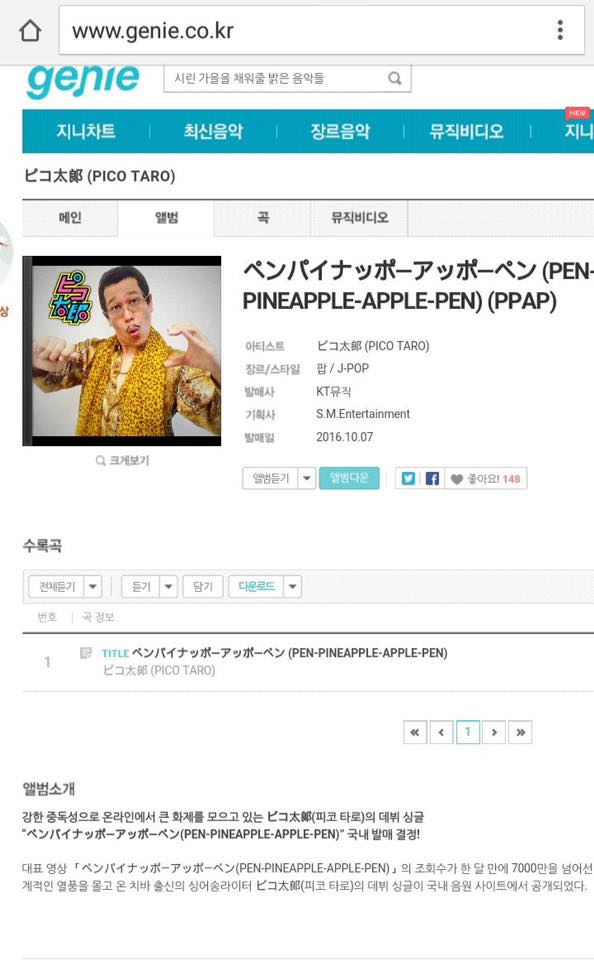Open the 지니차트 menu
Viewport: 594px width, 960px height.
coord(86,131)
